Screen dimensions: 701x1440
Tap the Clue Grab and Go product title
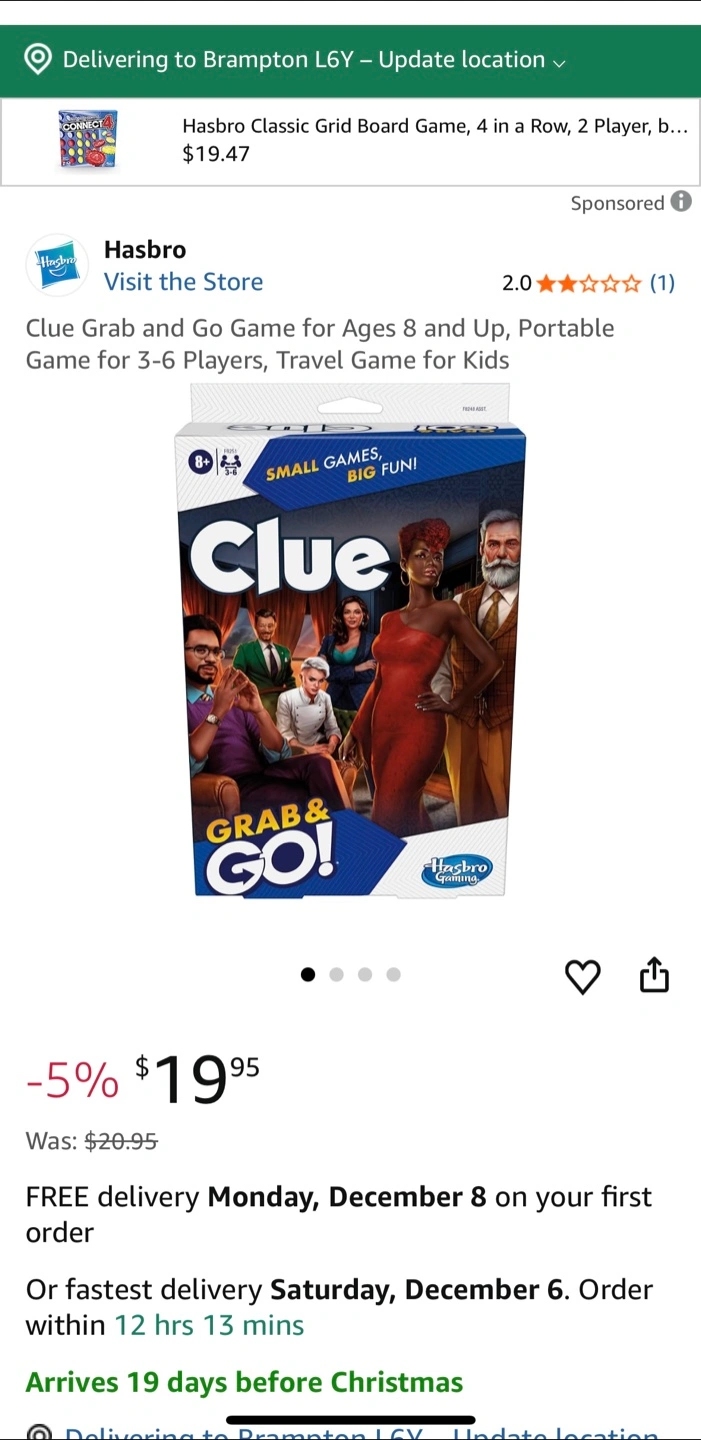pyautogui.click(x=320, y=344)
